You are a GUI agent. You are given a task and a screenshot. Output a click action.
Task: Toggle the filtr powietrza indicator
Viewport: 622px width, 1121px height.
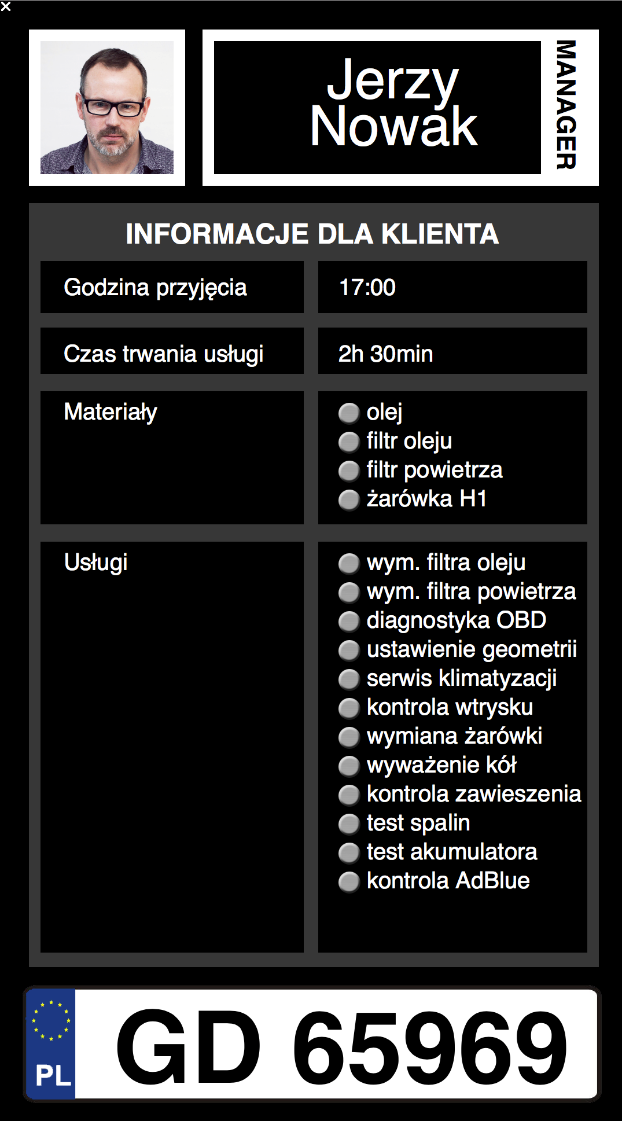[348, 470]
